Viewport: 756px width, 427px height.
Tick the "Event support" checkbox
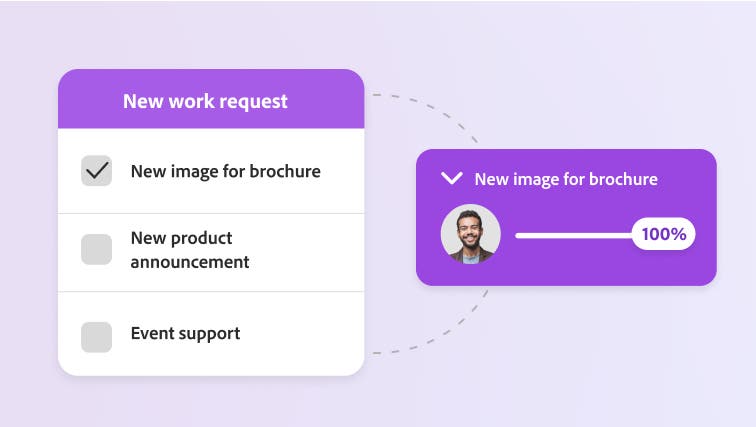96,337
